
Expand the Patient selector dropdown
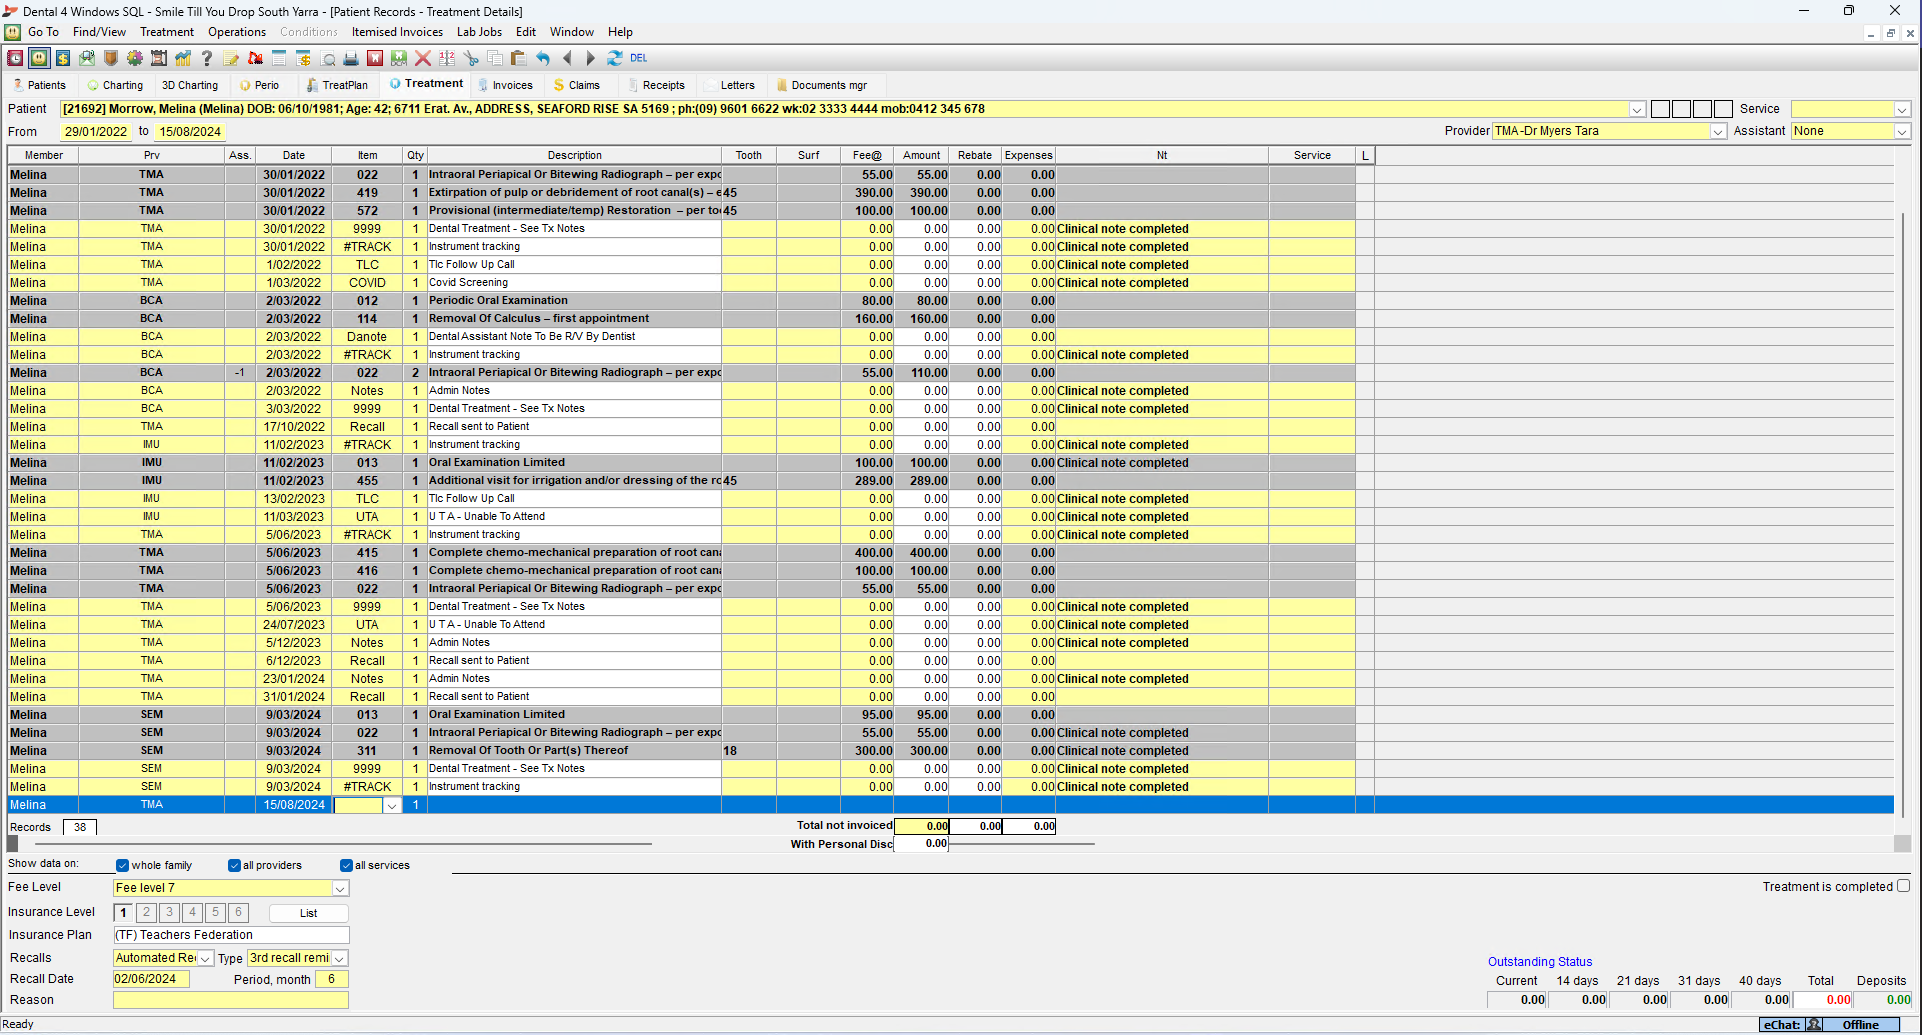click(1637, 110)
